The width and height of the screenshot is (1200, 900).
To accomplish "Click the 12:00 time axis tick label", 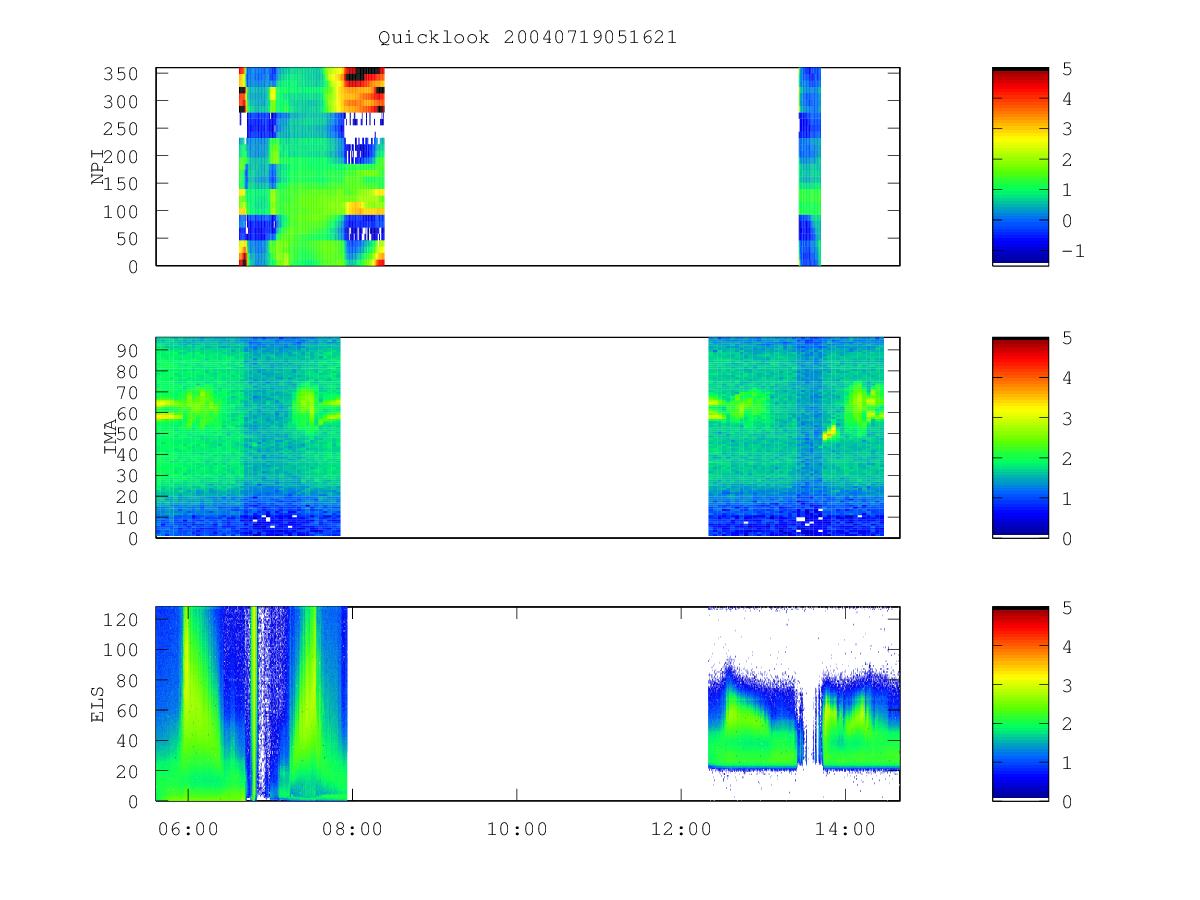I will (681, 828).
